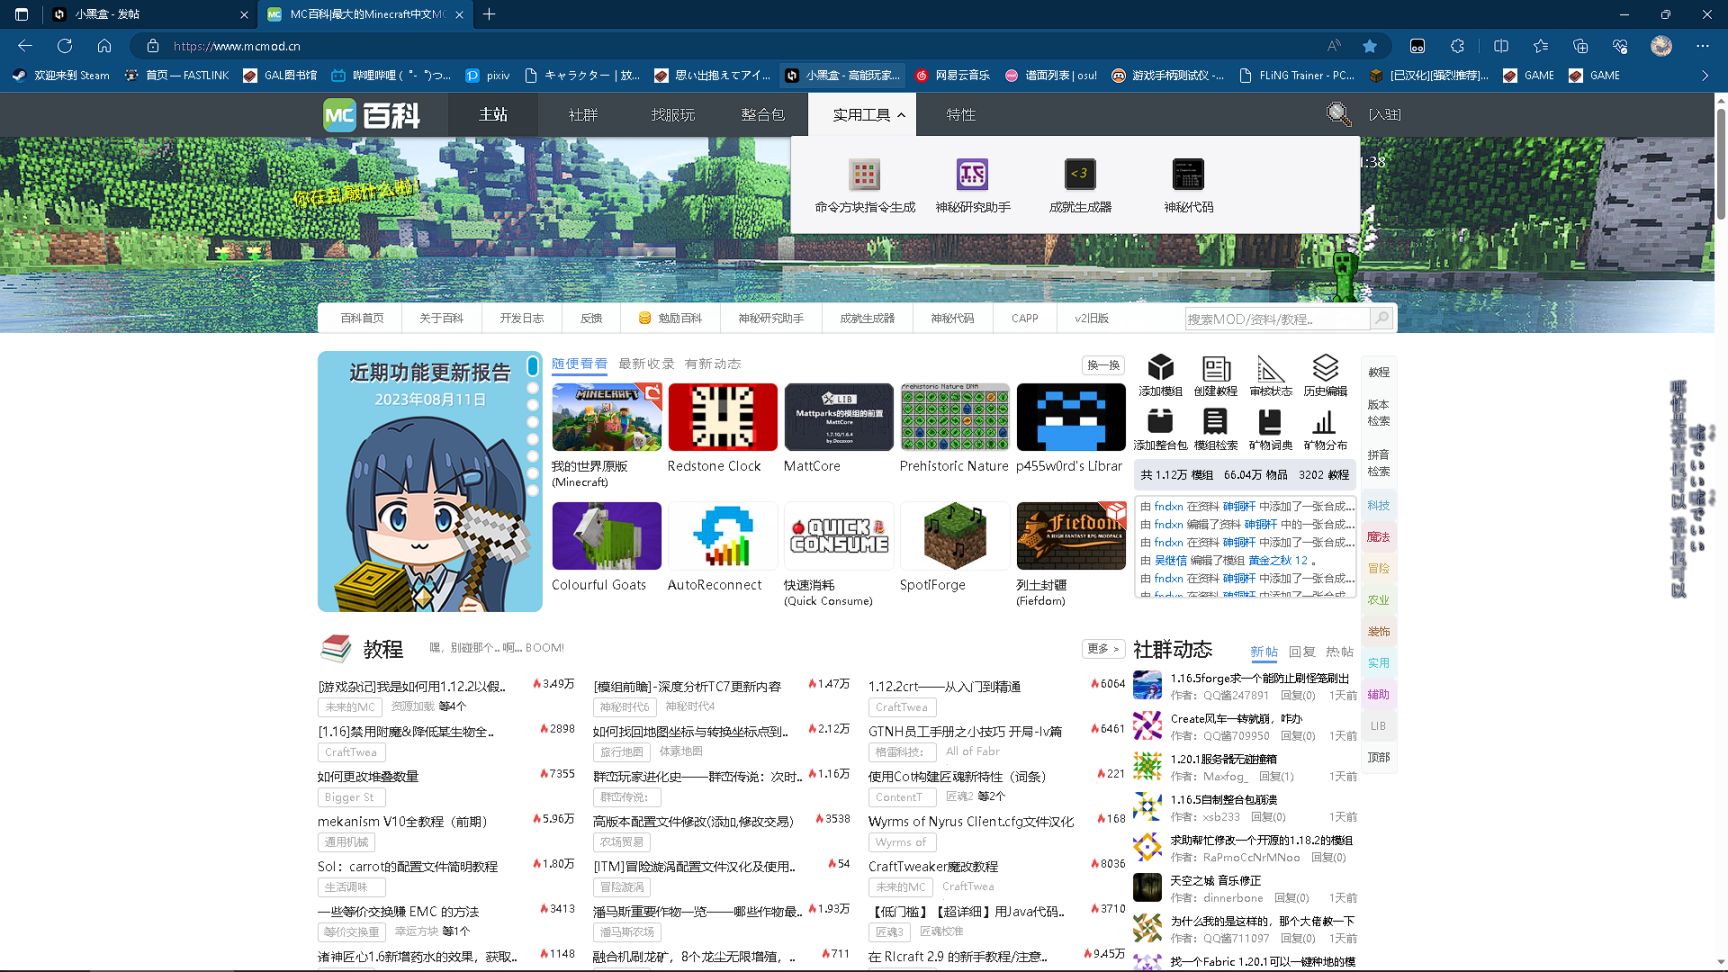Open the 社群 navigation item
The width and height of the screenshot is (1728, 972).
point(583,115)
